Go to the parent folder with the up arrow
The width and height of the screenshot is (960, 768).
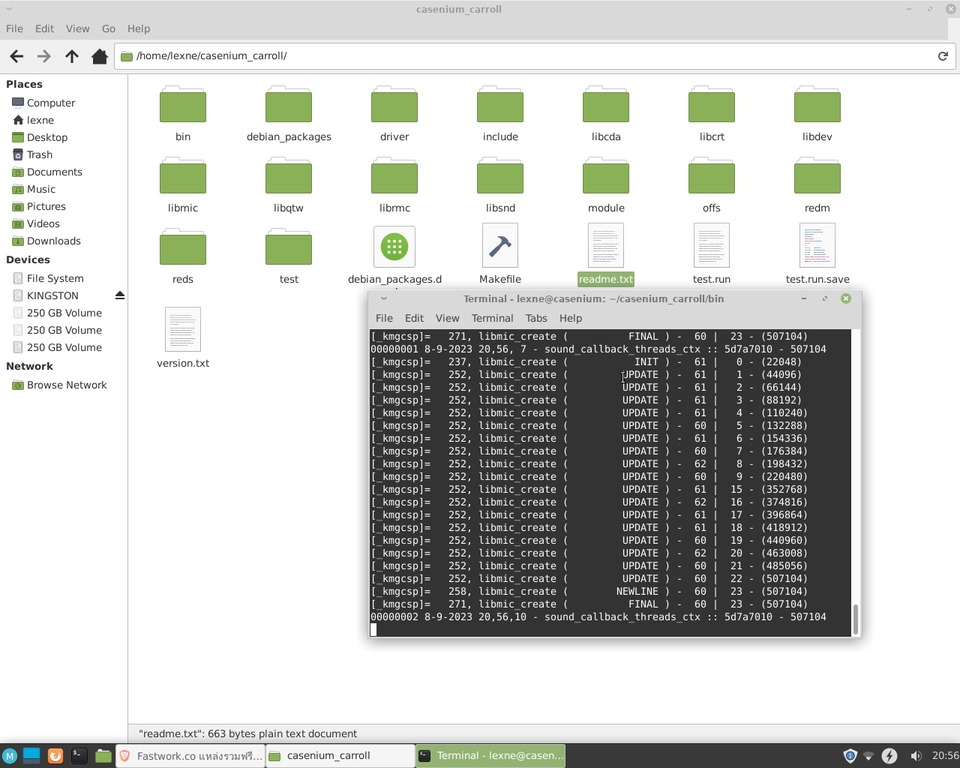(72, 56)
